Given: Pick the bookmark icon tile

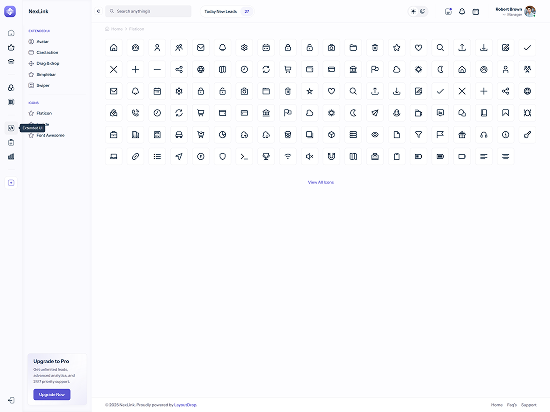Looking at the screenshot, I should click(x=505, y=113).
